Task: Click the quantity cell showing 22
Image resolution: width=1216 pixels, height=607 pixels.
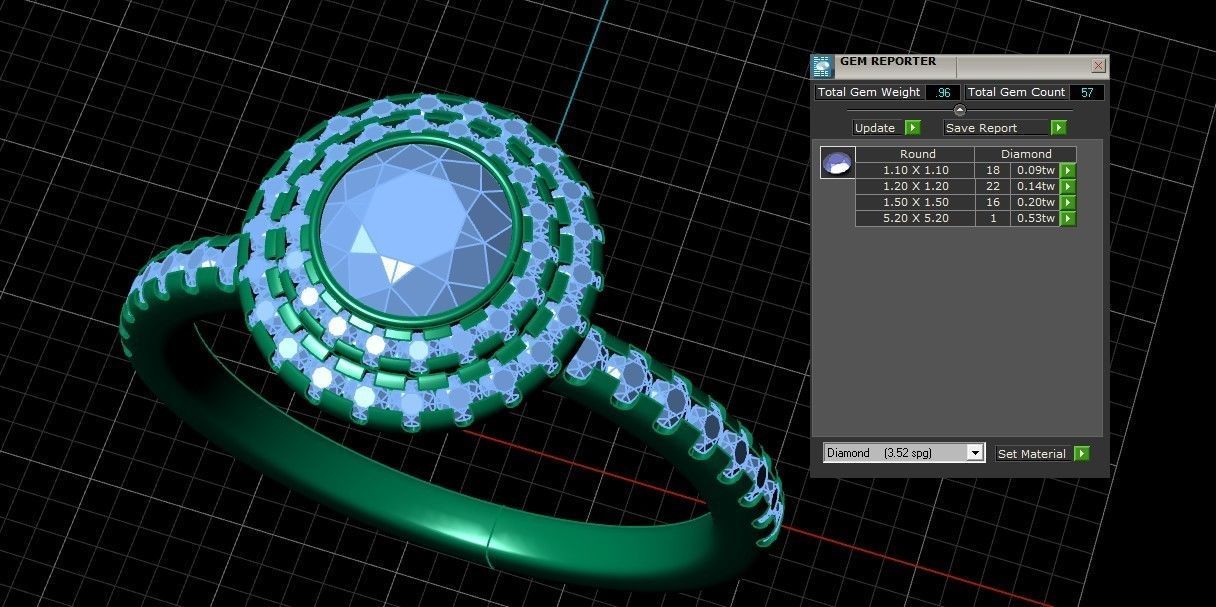Action: pos(993,186)
